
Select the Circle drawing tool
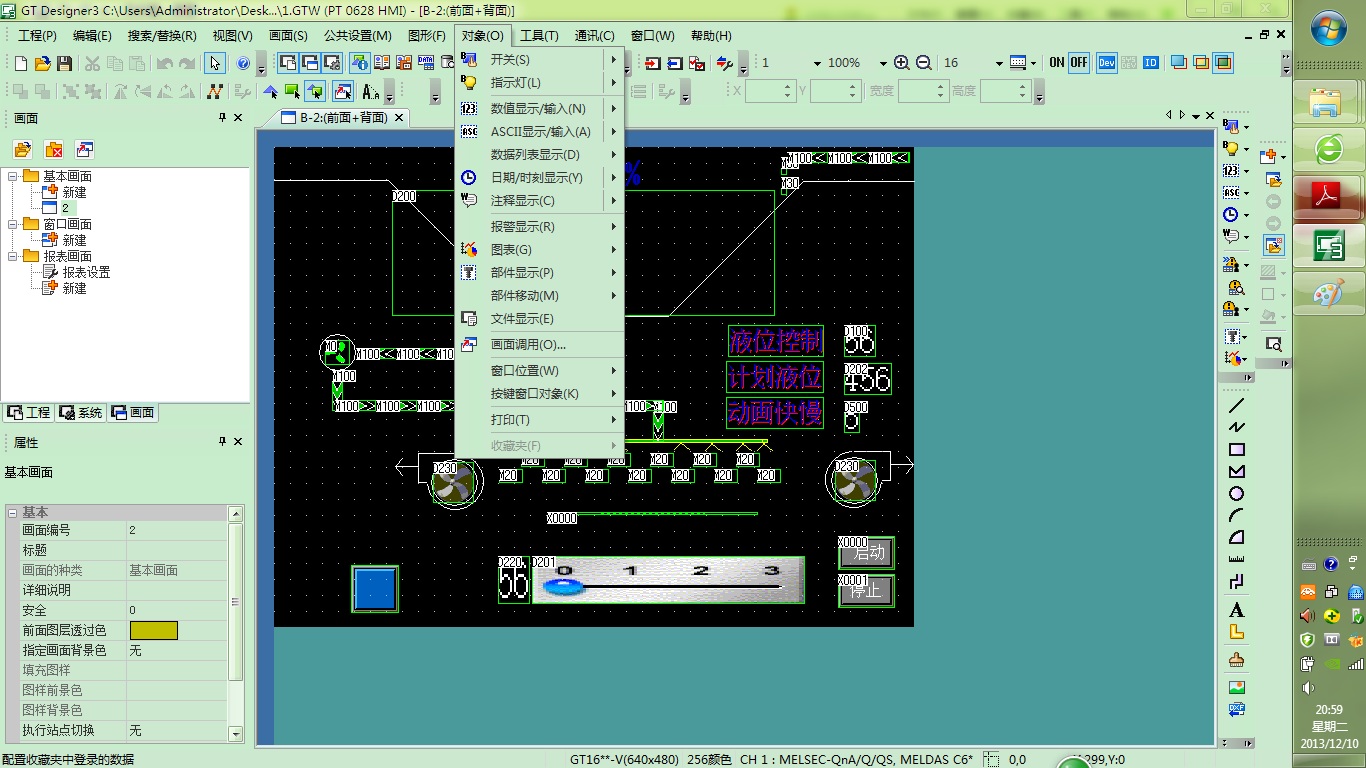pos(1237,494)
